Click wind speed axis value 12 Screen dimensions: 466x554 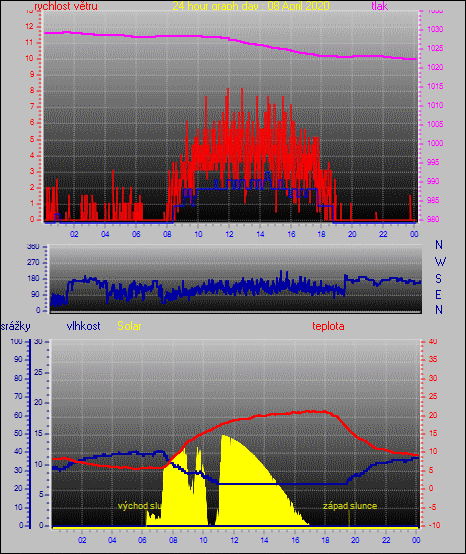(29, 26)
